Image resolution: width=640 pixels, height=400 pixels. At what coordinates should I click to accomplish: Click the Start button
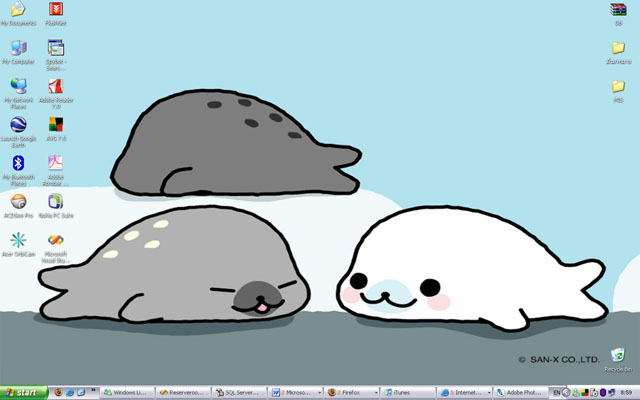click(x=24, y=393)
